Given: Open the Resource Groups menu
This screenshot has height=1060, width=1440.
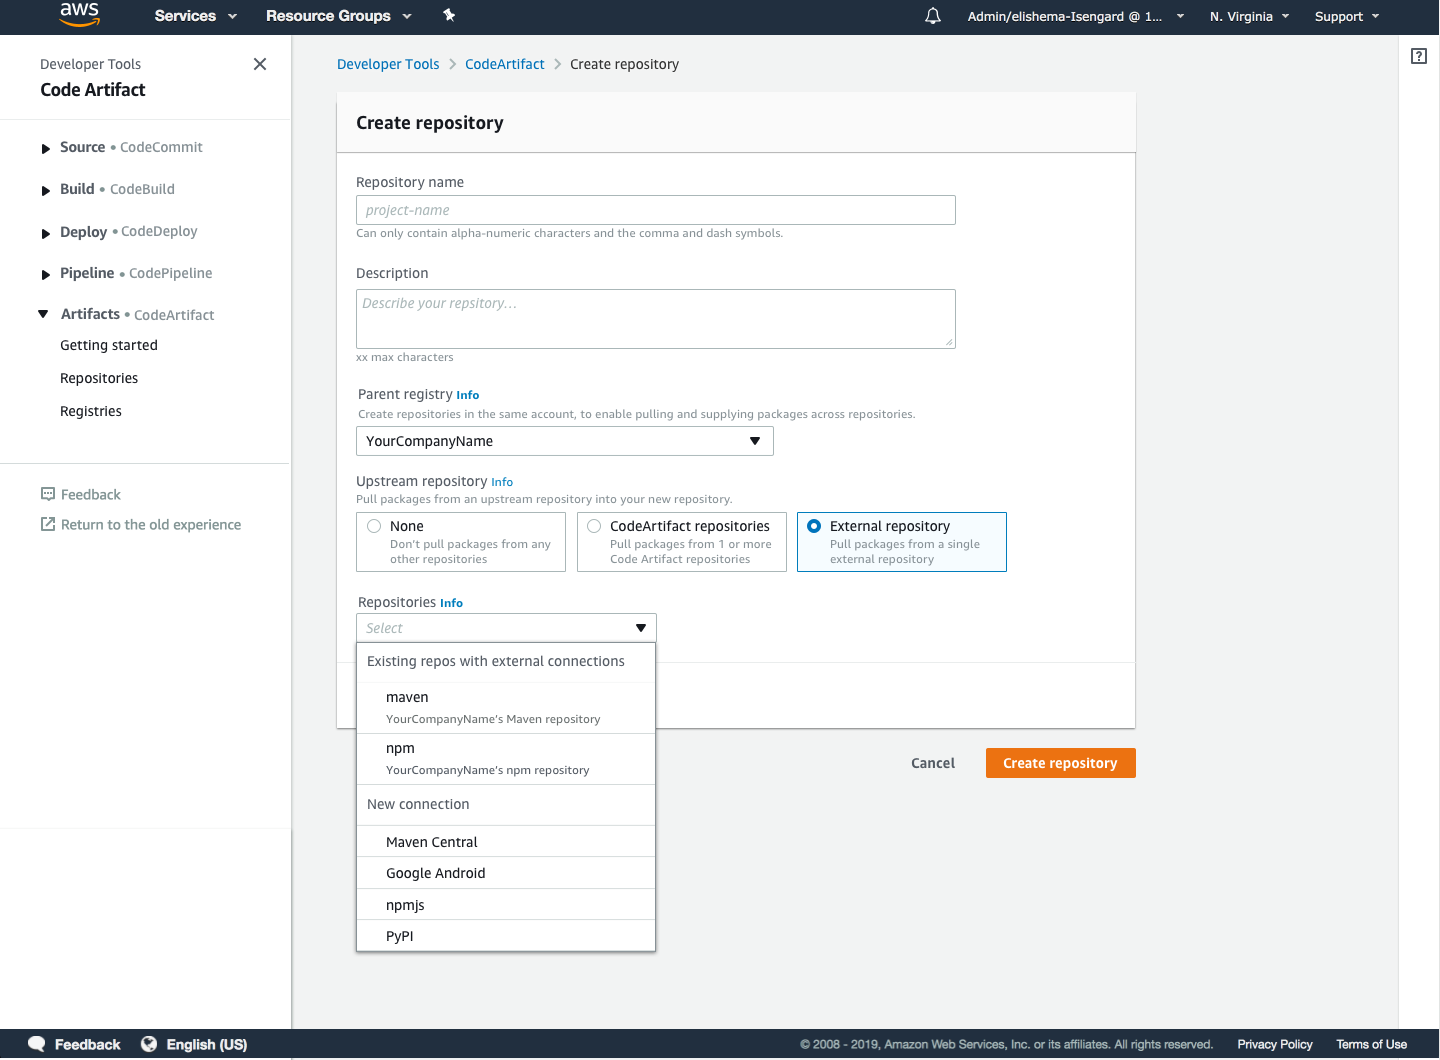Looking at the screenshot, I should click(x=339, y=16).
